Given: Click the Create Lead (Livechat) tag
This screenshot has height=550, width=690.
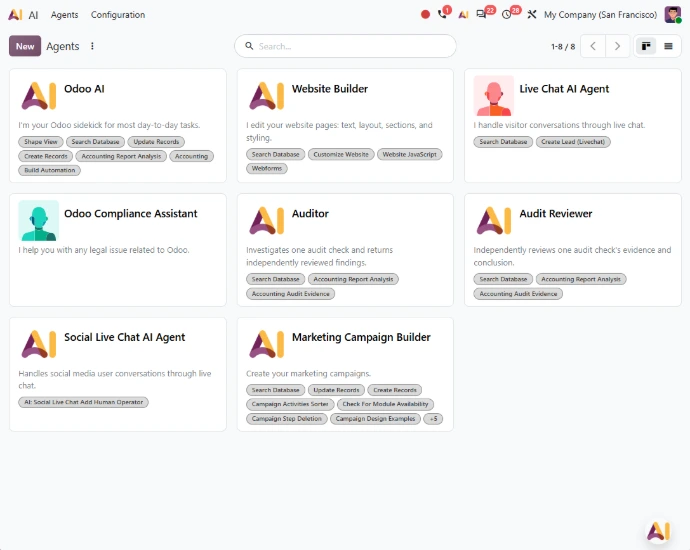Looking at the screenshot, I should 573,142.
